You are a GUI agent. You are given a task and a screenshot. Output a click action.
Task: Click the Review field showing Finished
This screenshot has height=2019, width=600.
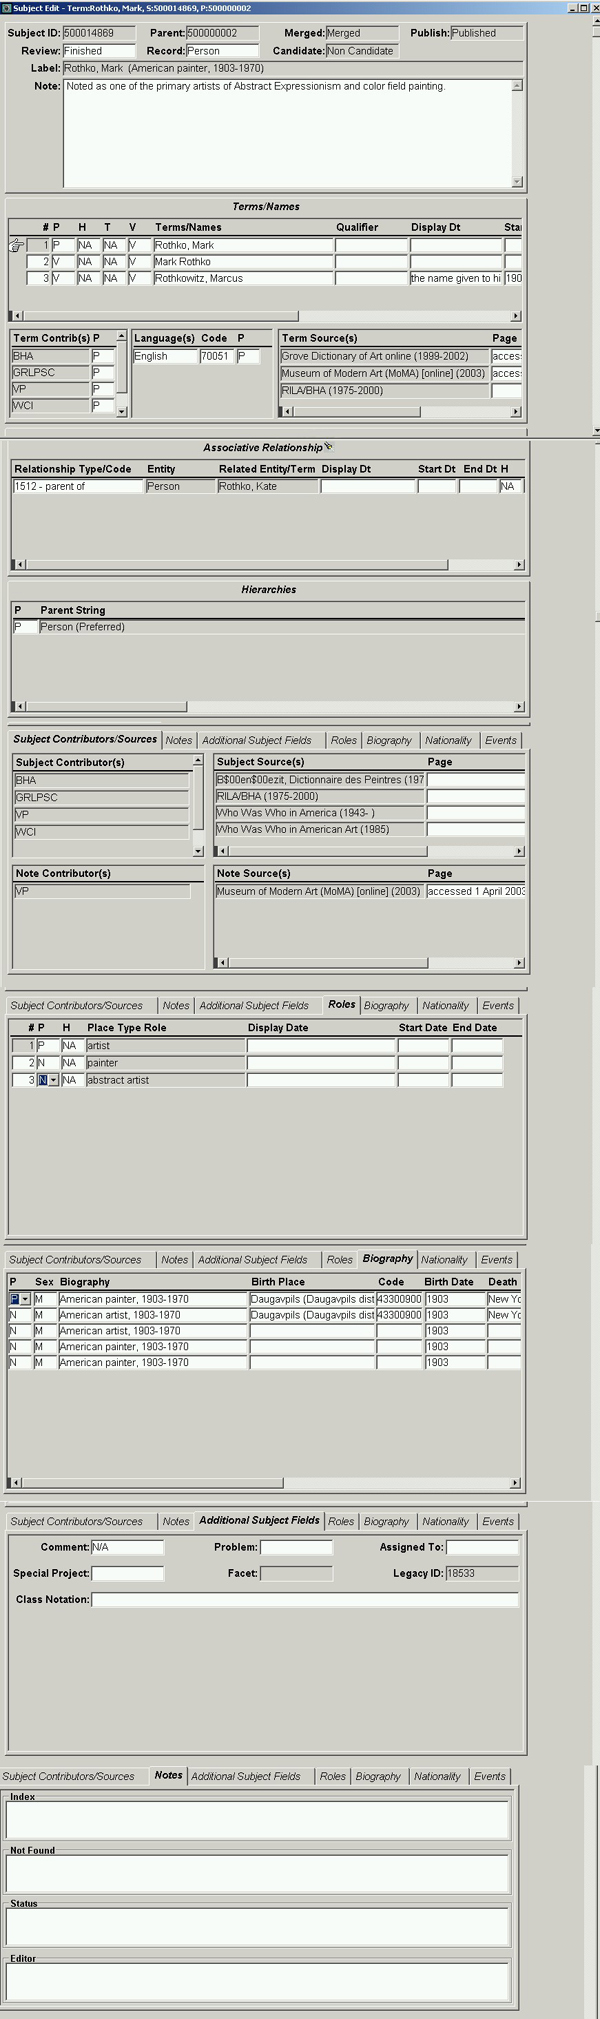click(x=99, y=51)
